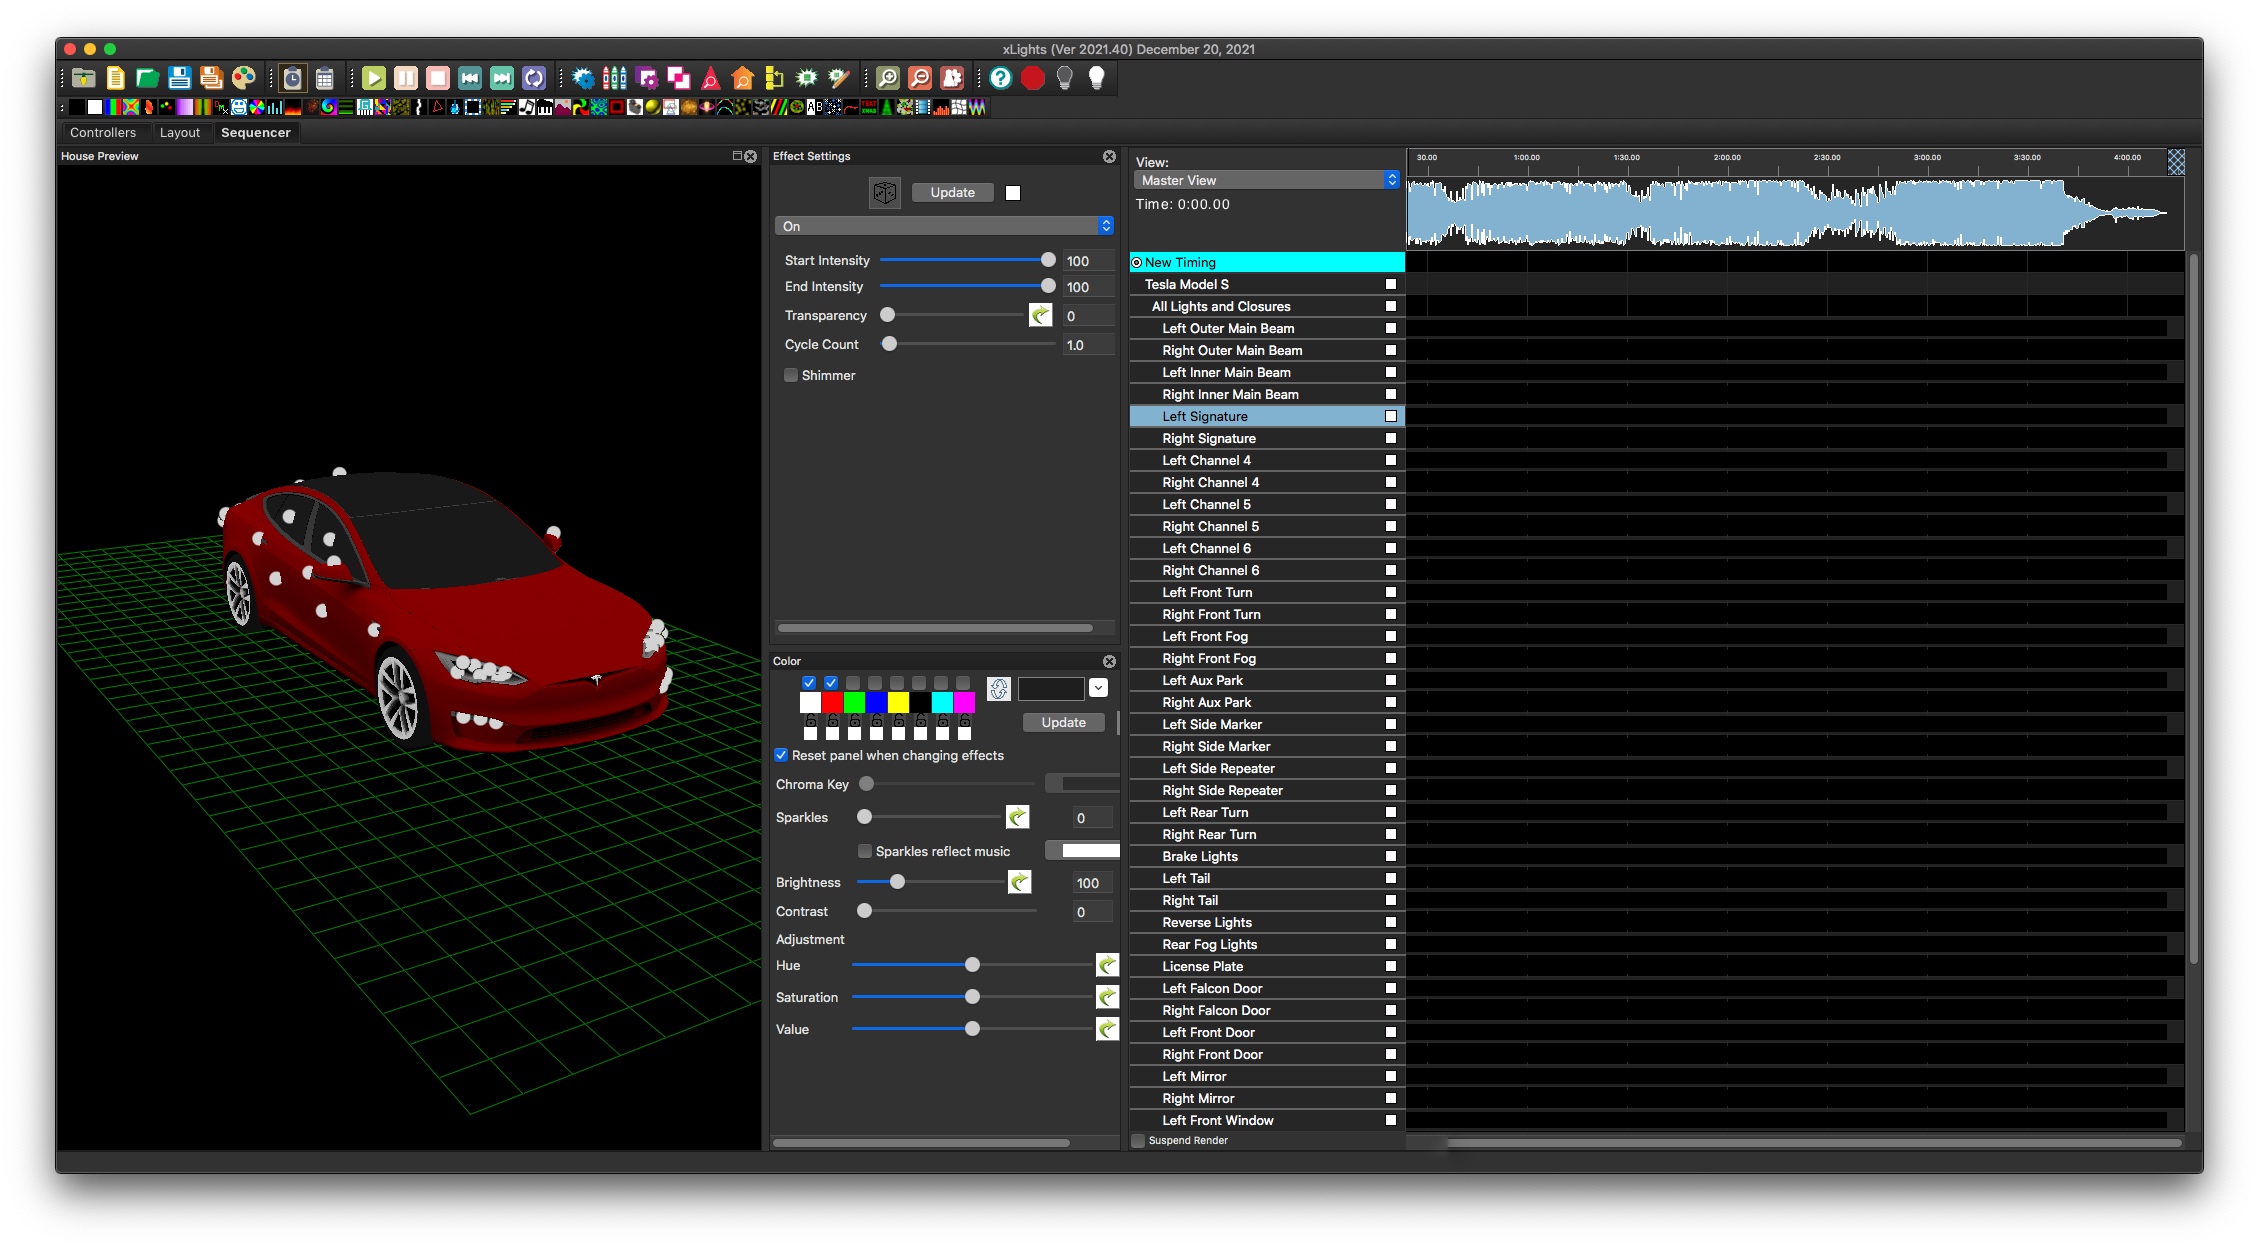
Task: Enable Sparkles reflect music checkbox
Action: click(x=865, y=852)
